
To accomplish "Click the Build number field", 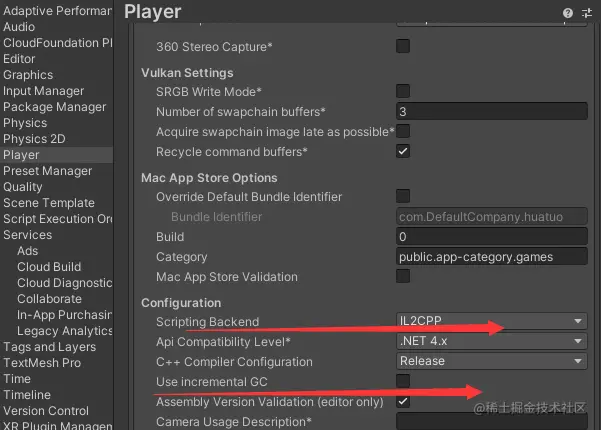I will [491, 236].
